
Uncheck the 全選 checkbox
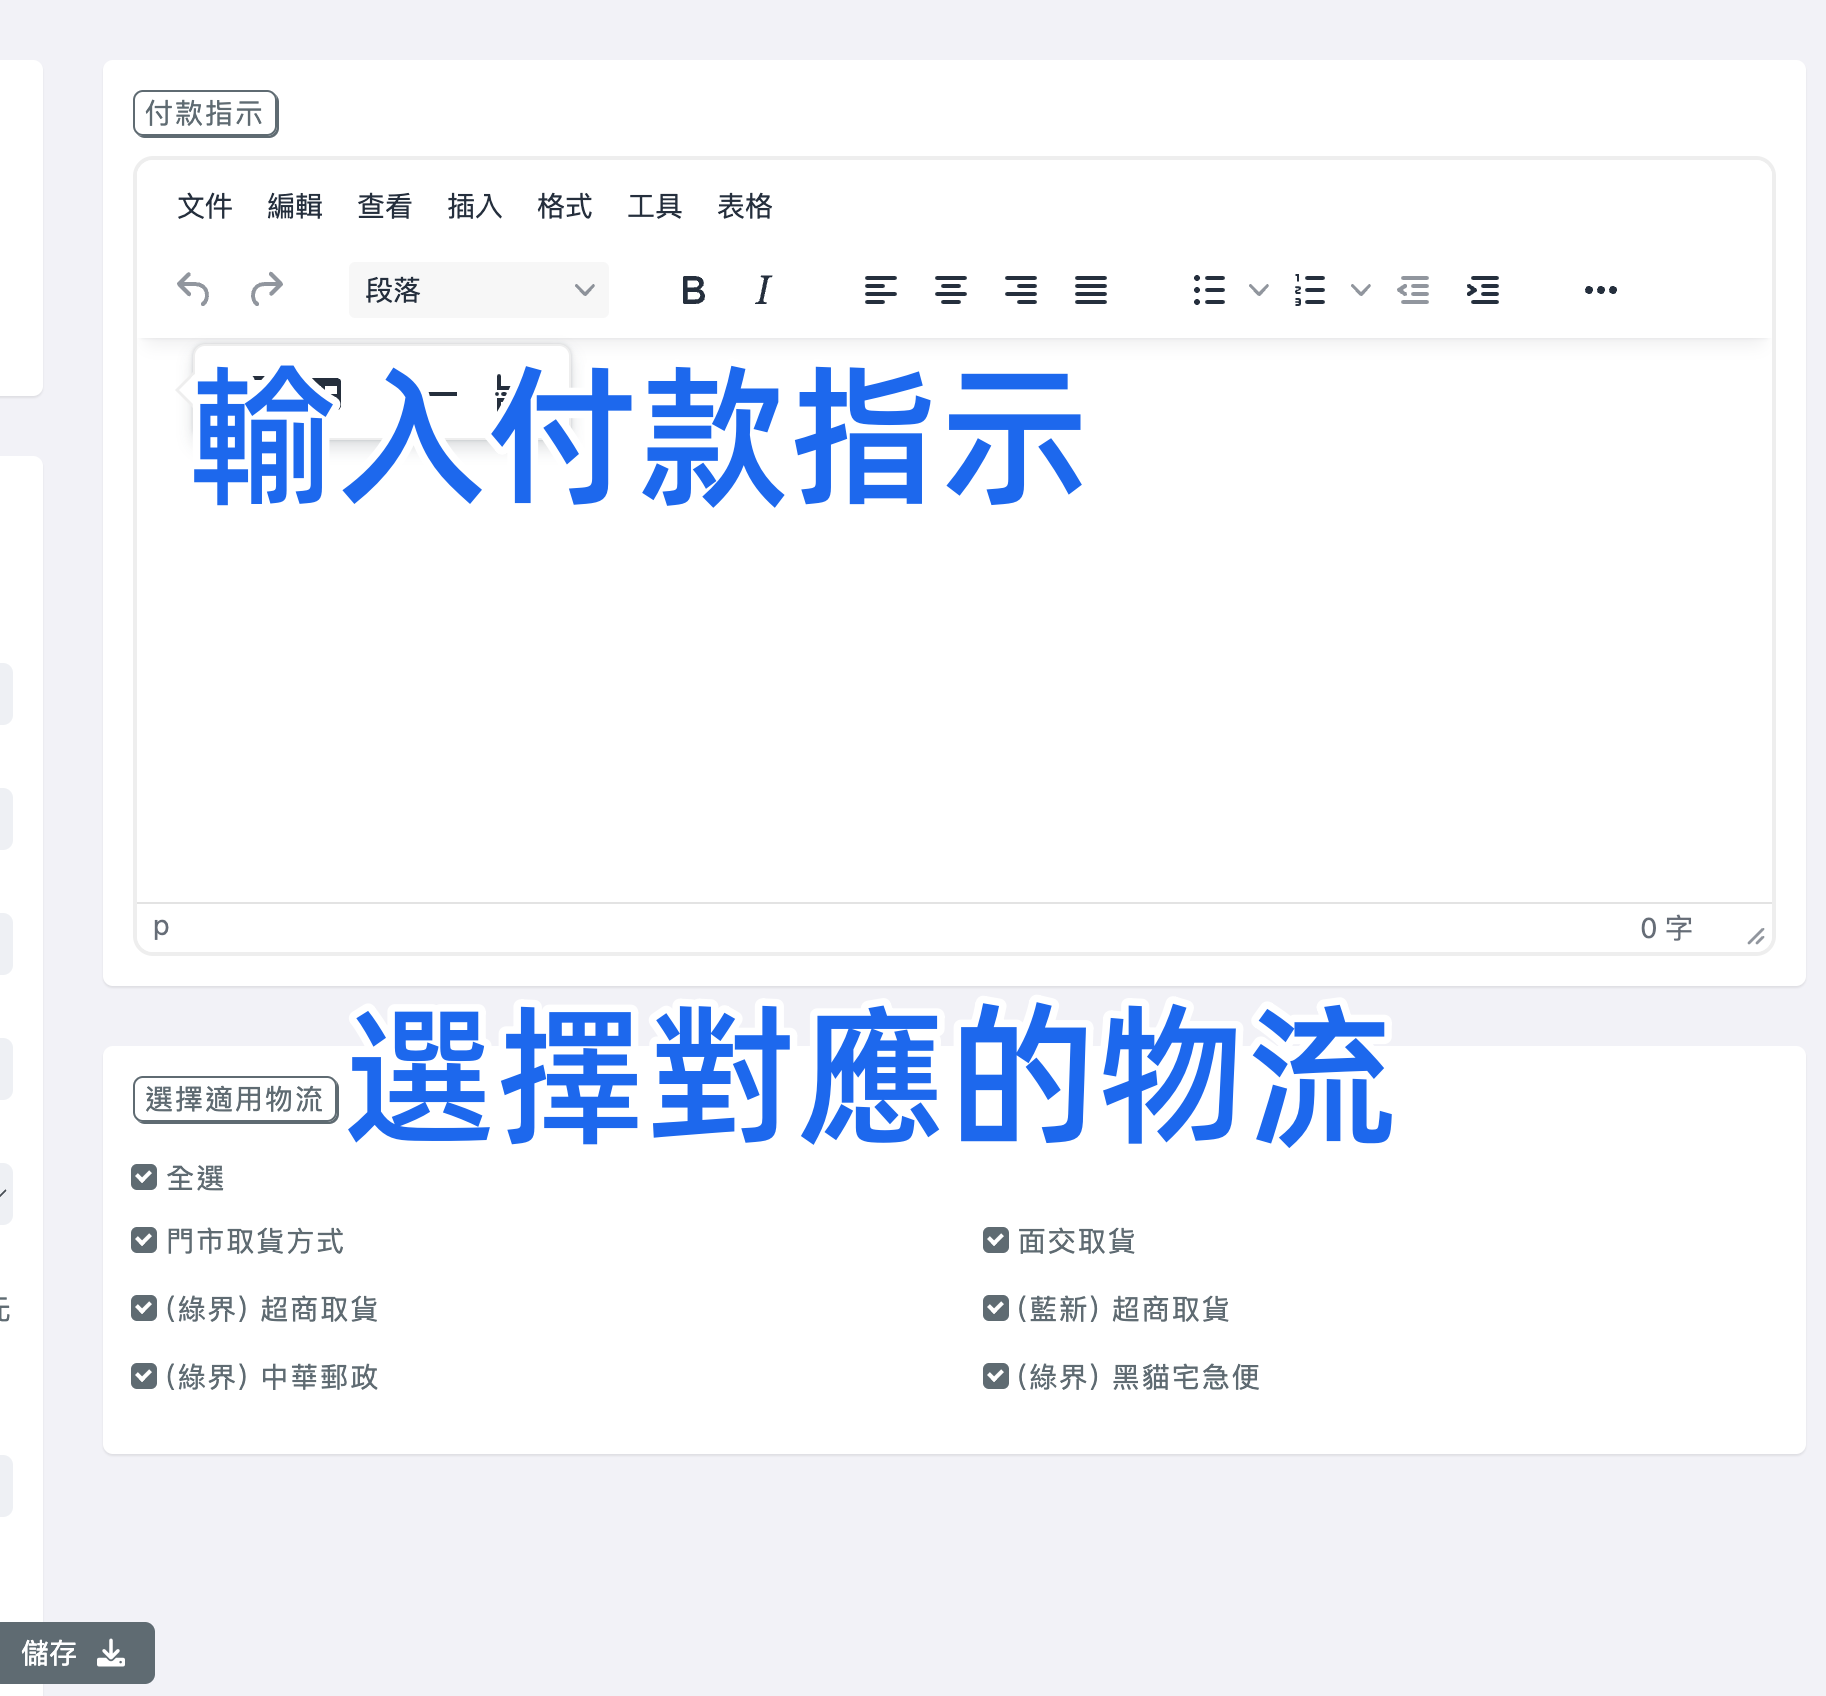143,1176
